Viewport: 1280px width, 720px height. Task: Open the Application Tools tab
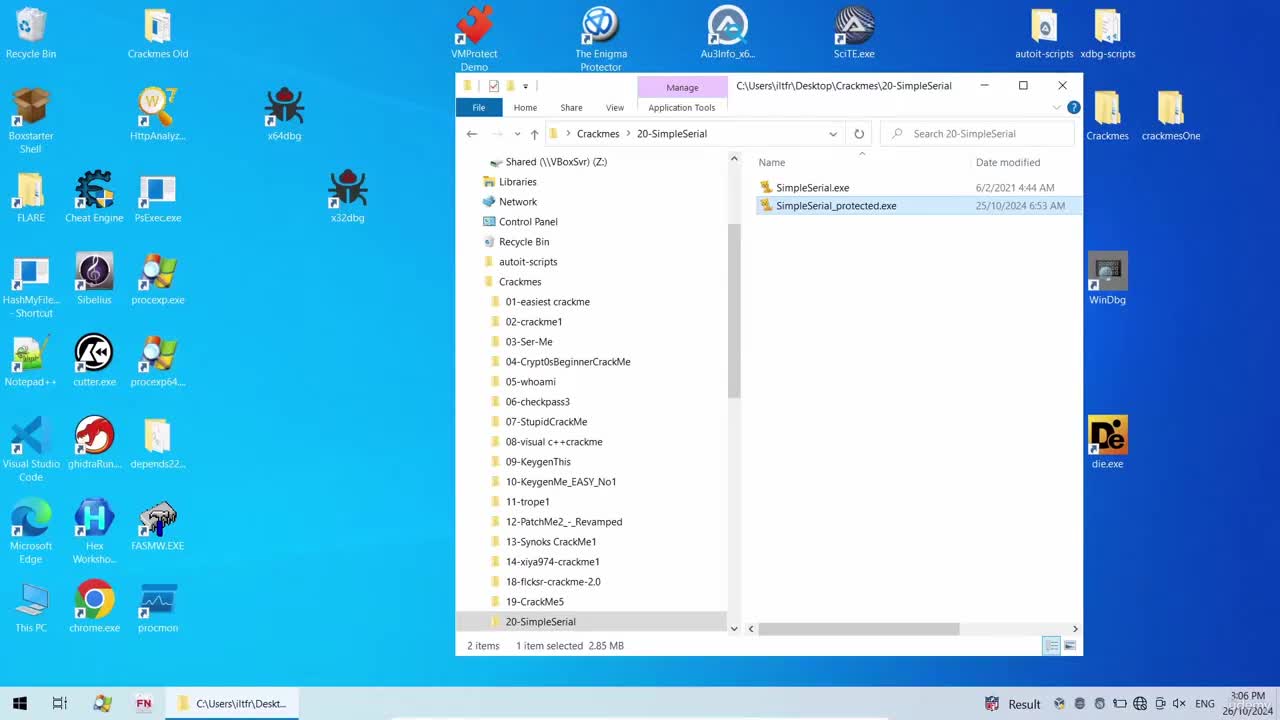[x=682, y=107]
